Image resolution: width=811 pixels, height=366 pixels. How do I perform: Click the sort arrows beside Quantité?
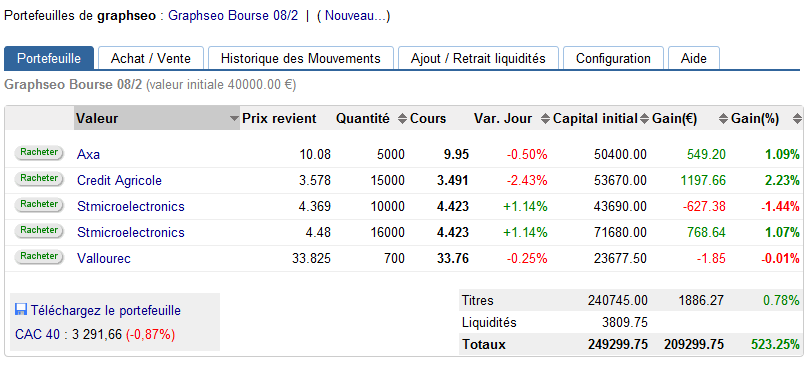tap(402, 119)
